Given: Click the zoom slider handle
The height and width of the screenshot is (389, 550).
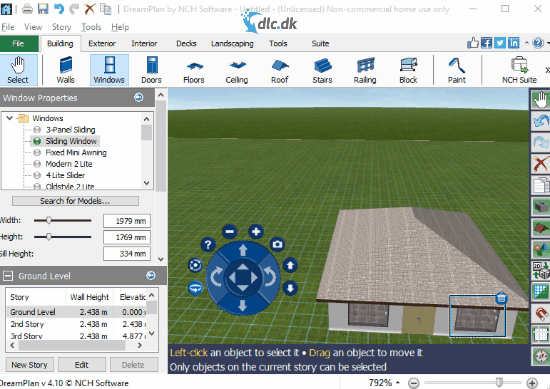Looking at the screenshot, I should coord(499,382).
